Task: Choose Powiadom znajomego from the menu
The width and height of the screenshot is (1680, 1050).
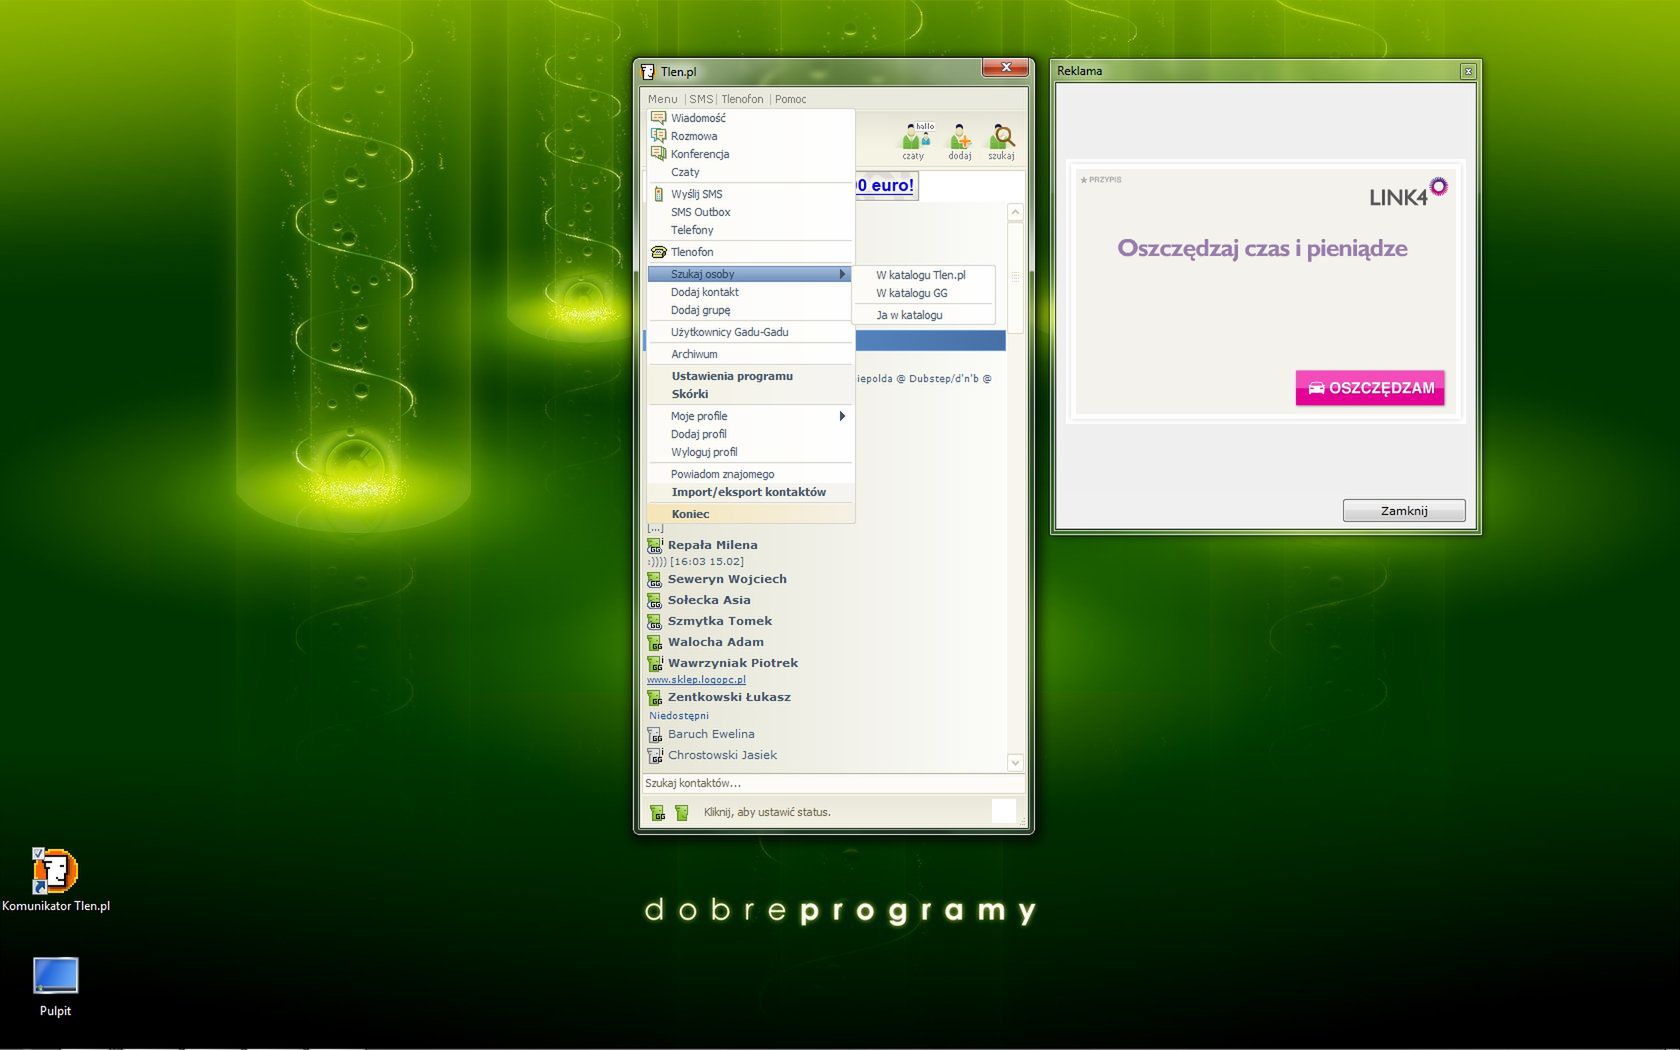Action: click(x=750, y=474)
